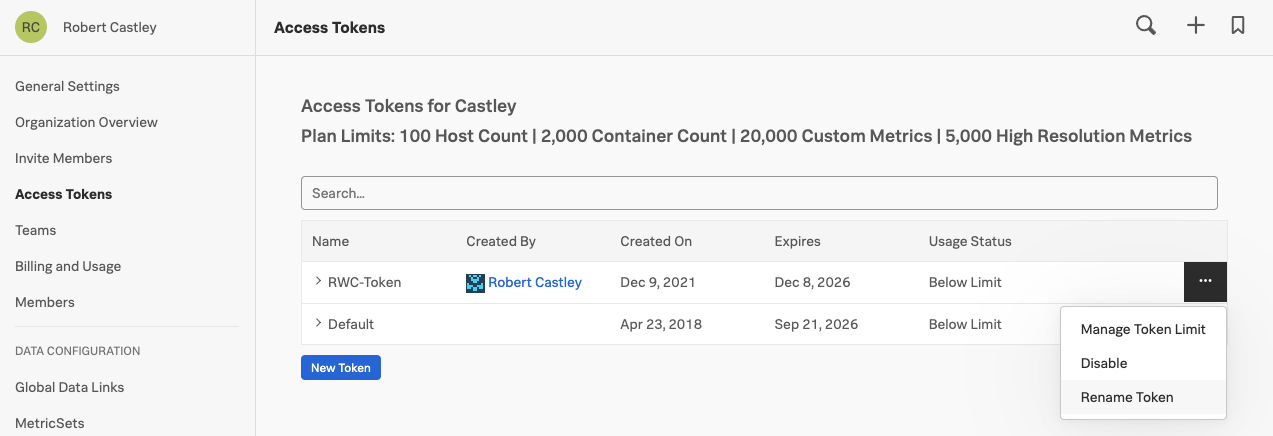Choose Disable in the token menu
This screenshot has width=1273, height=436.
tap(1104, 363)
